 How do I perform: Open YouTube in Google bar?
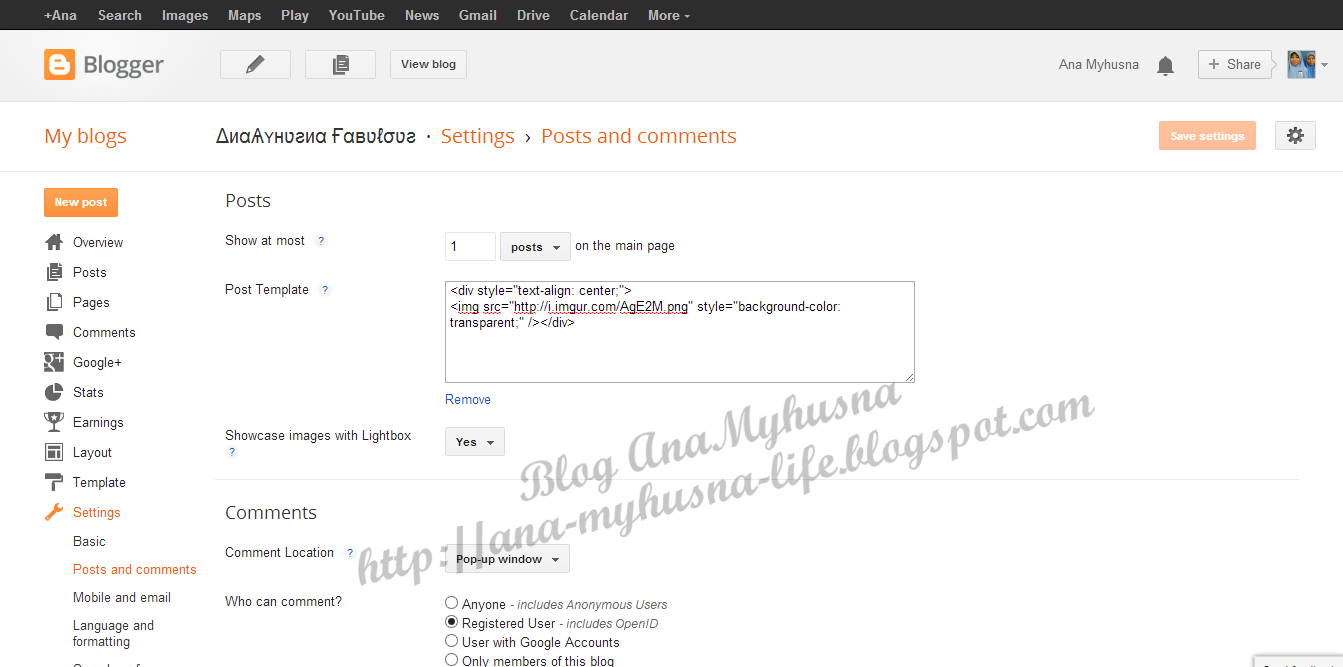click(x=357, y=15)
